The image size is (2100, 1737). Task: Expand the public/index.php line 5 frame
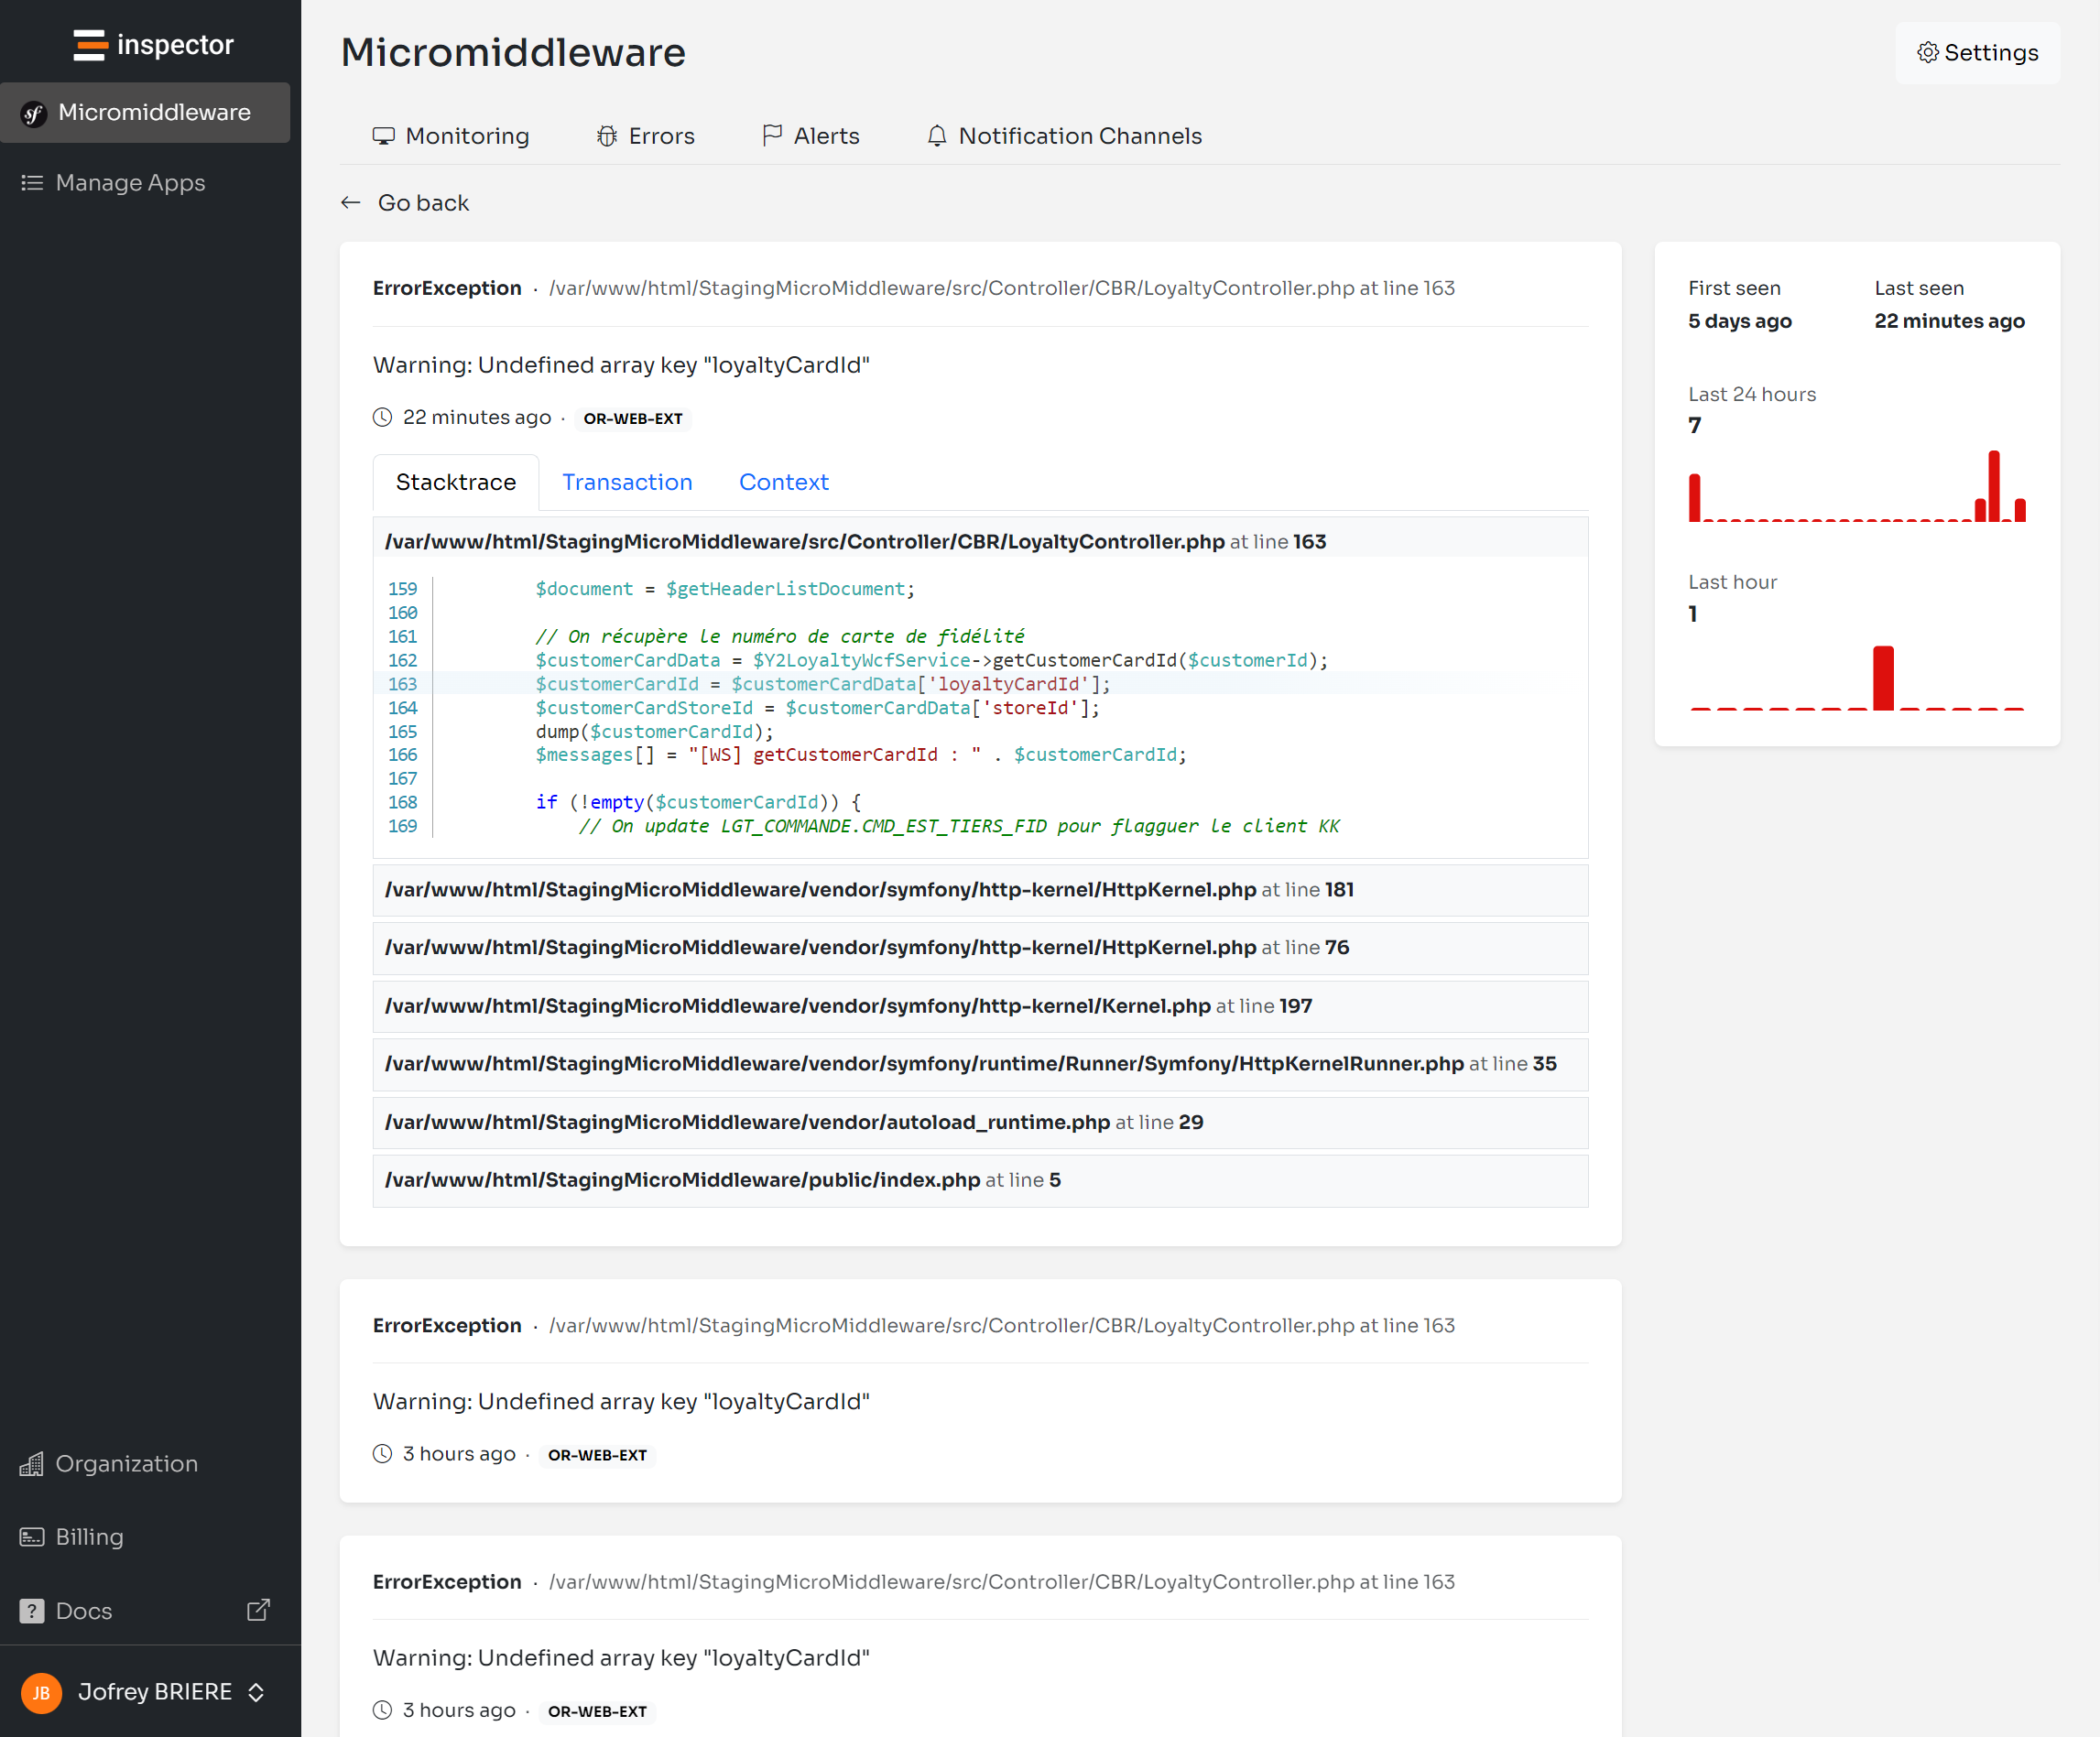722,1180
